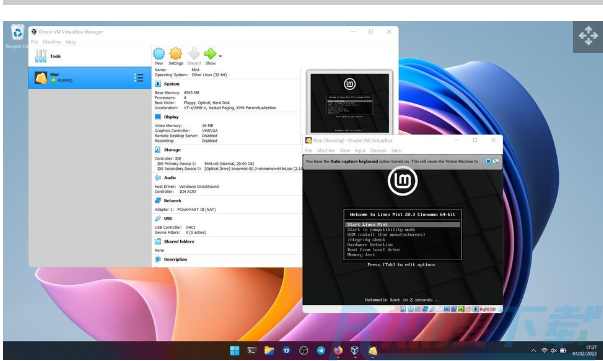The height and width of the screenshot is (361, 603).
Task: Open the taskbar clock and date
Action: tap(585, 350)
